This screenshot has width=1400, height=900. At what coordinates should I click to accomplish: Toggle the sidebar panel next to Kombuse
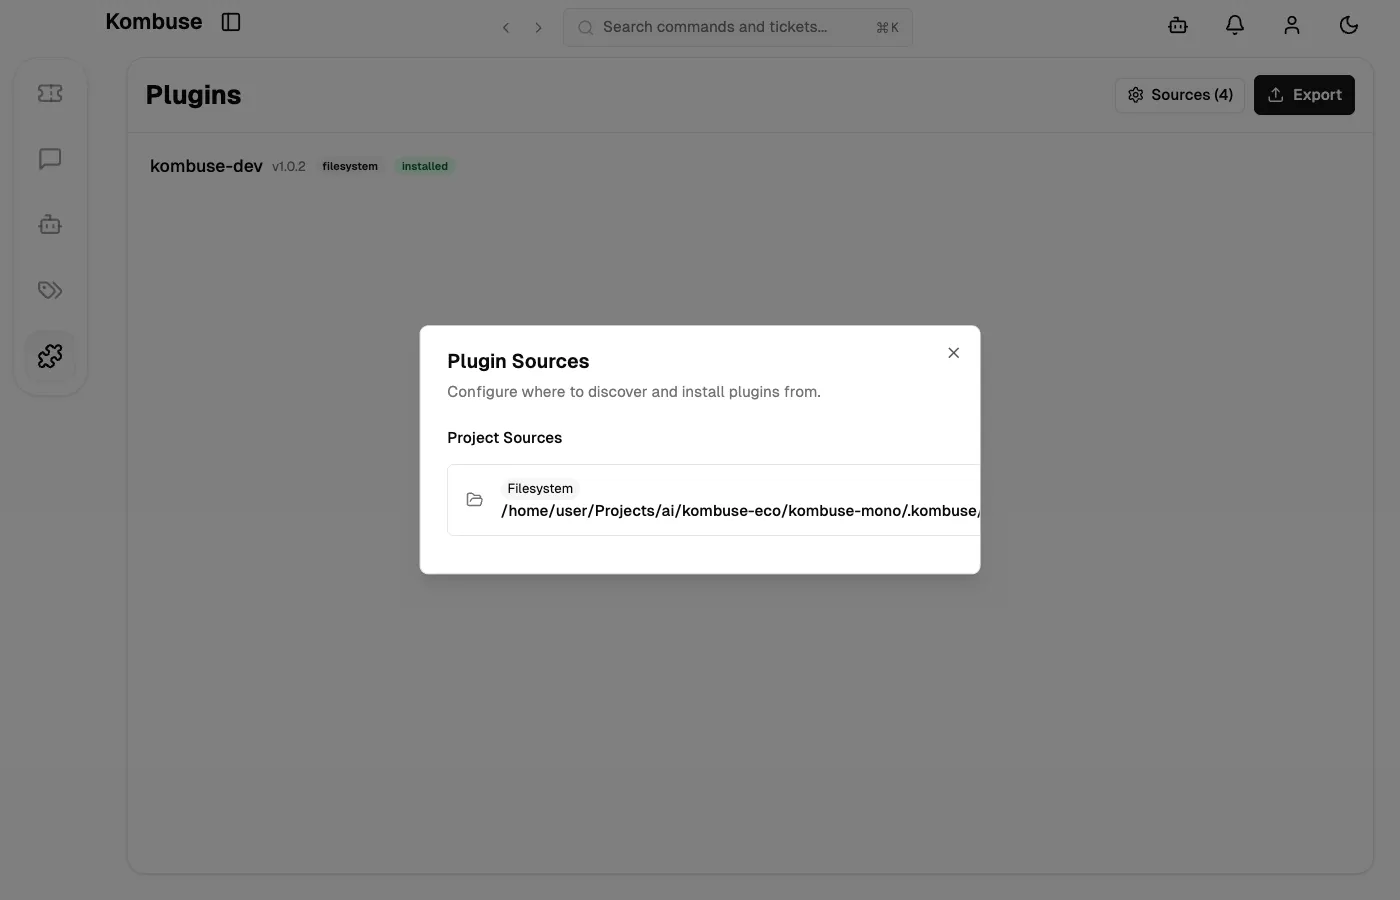coord(231,21)
